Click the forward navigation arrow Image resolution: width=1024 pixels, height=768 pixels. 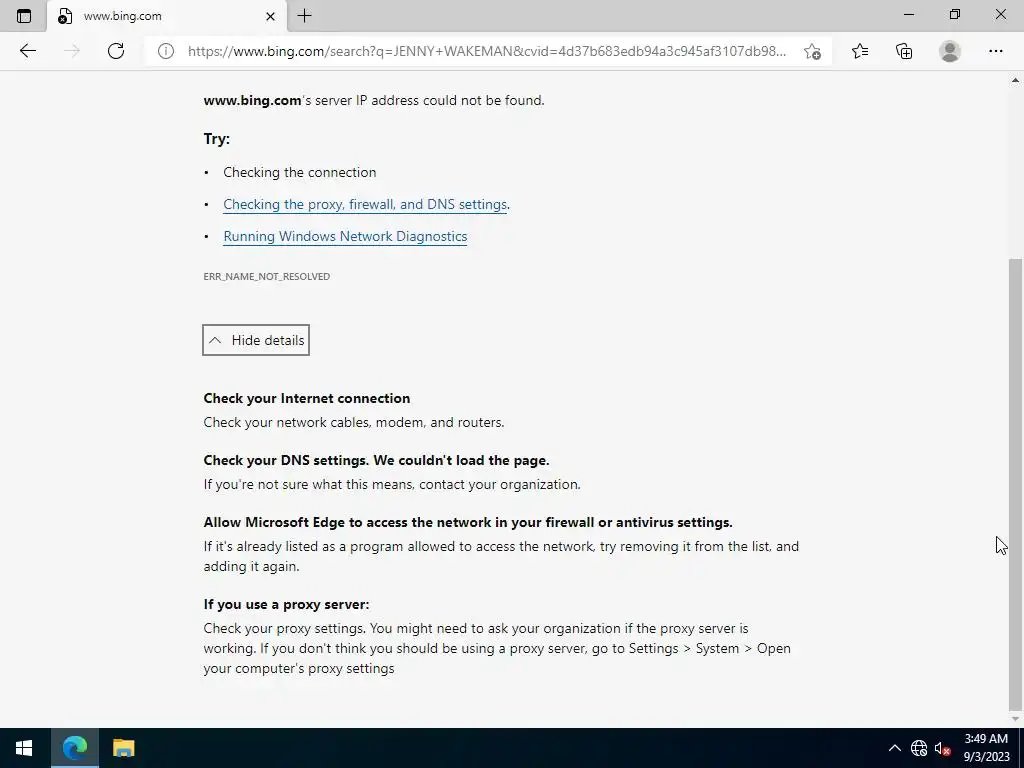(72, 51)
